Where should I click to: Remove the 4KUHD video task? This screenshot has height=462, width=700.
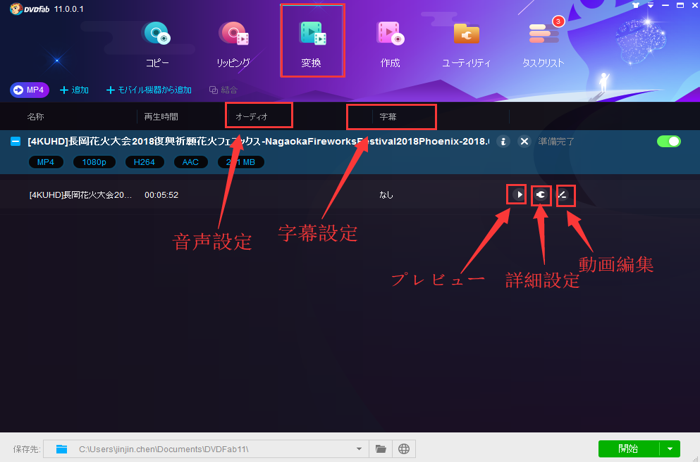(524, 142)
